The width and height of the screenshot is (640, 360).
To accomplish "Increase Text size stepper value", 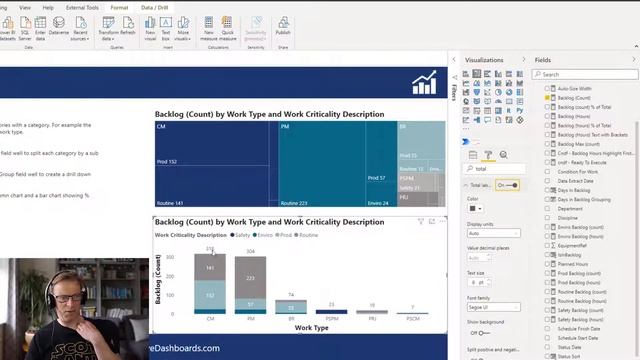I will pos(489,280).
